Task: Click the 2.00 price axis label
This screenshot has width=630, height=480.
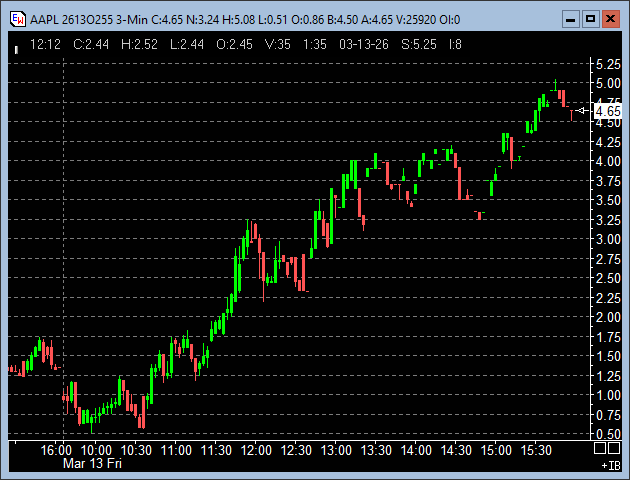Action: point(607,317)
